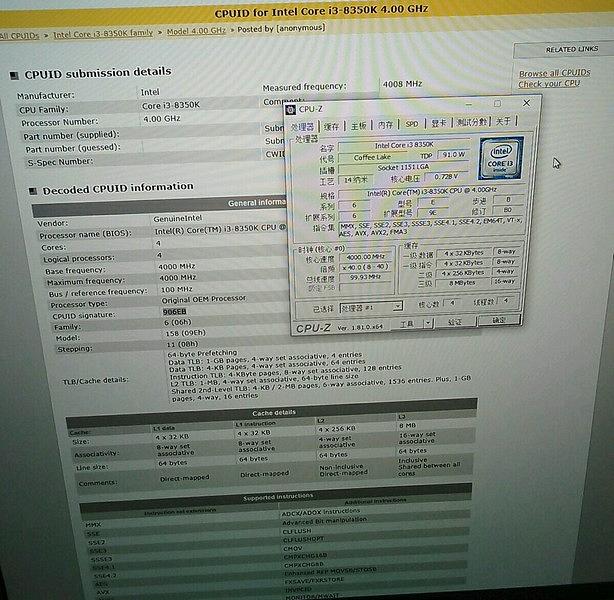The height and width of the screenshot is (600, 614).
Task: Click the Measured frequency value 4008 MHz
Action: click(x=403, y=84)
